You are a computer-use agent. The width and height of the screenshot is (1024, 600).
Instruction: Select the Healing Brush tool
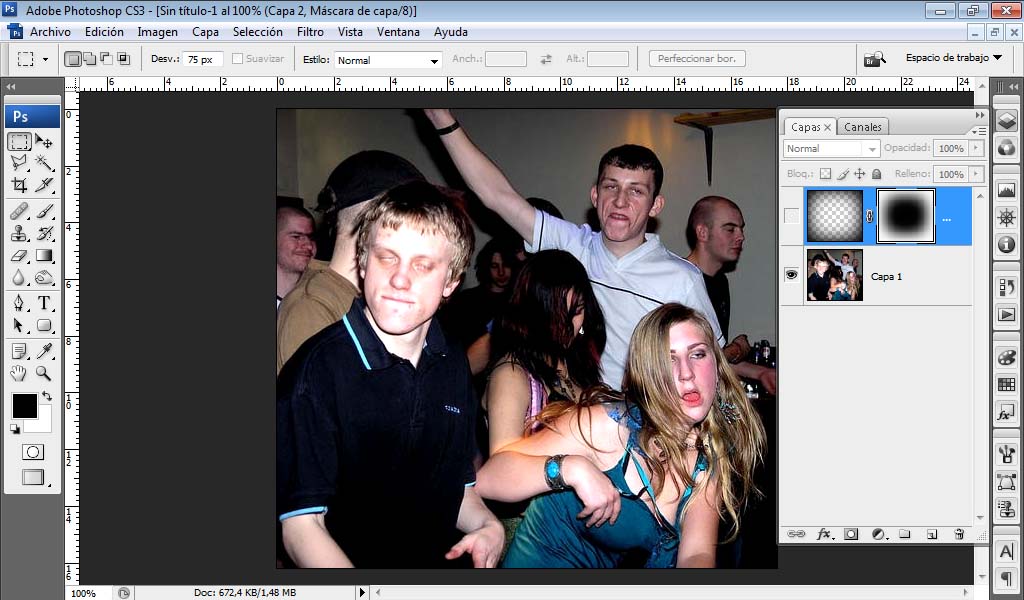coord(20,211)
